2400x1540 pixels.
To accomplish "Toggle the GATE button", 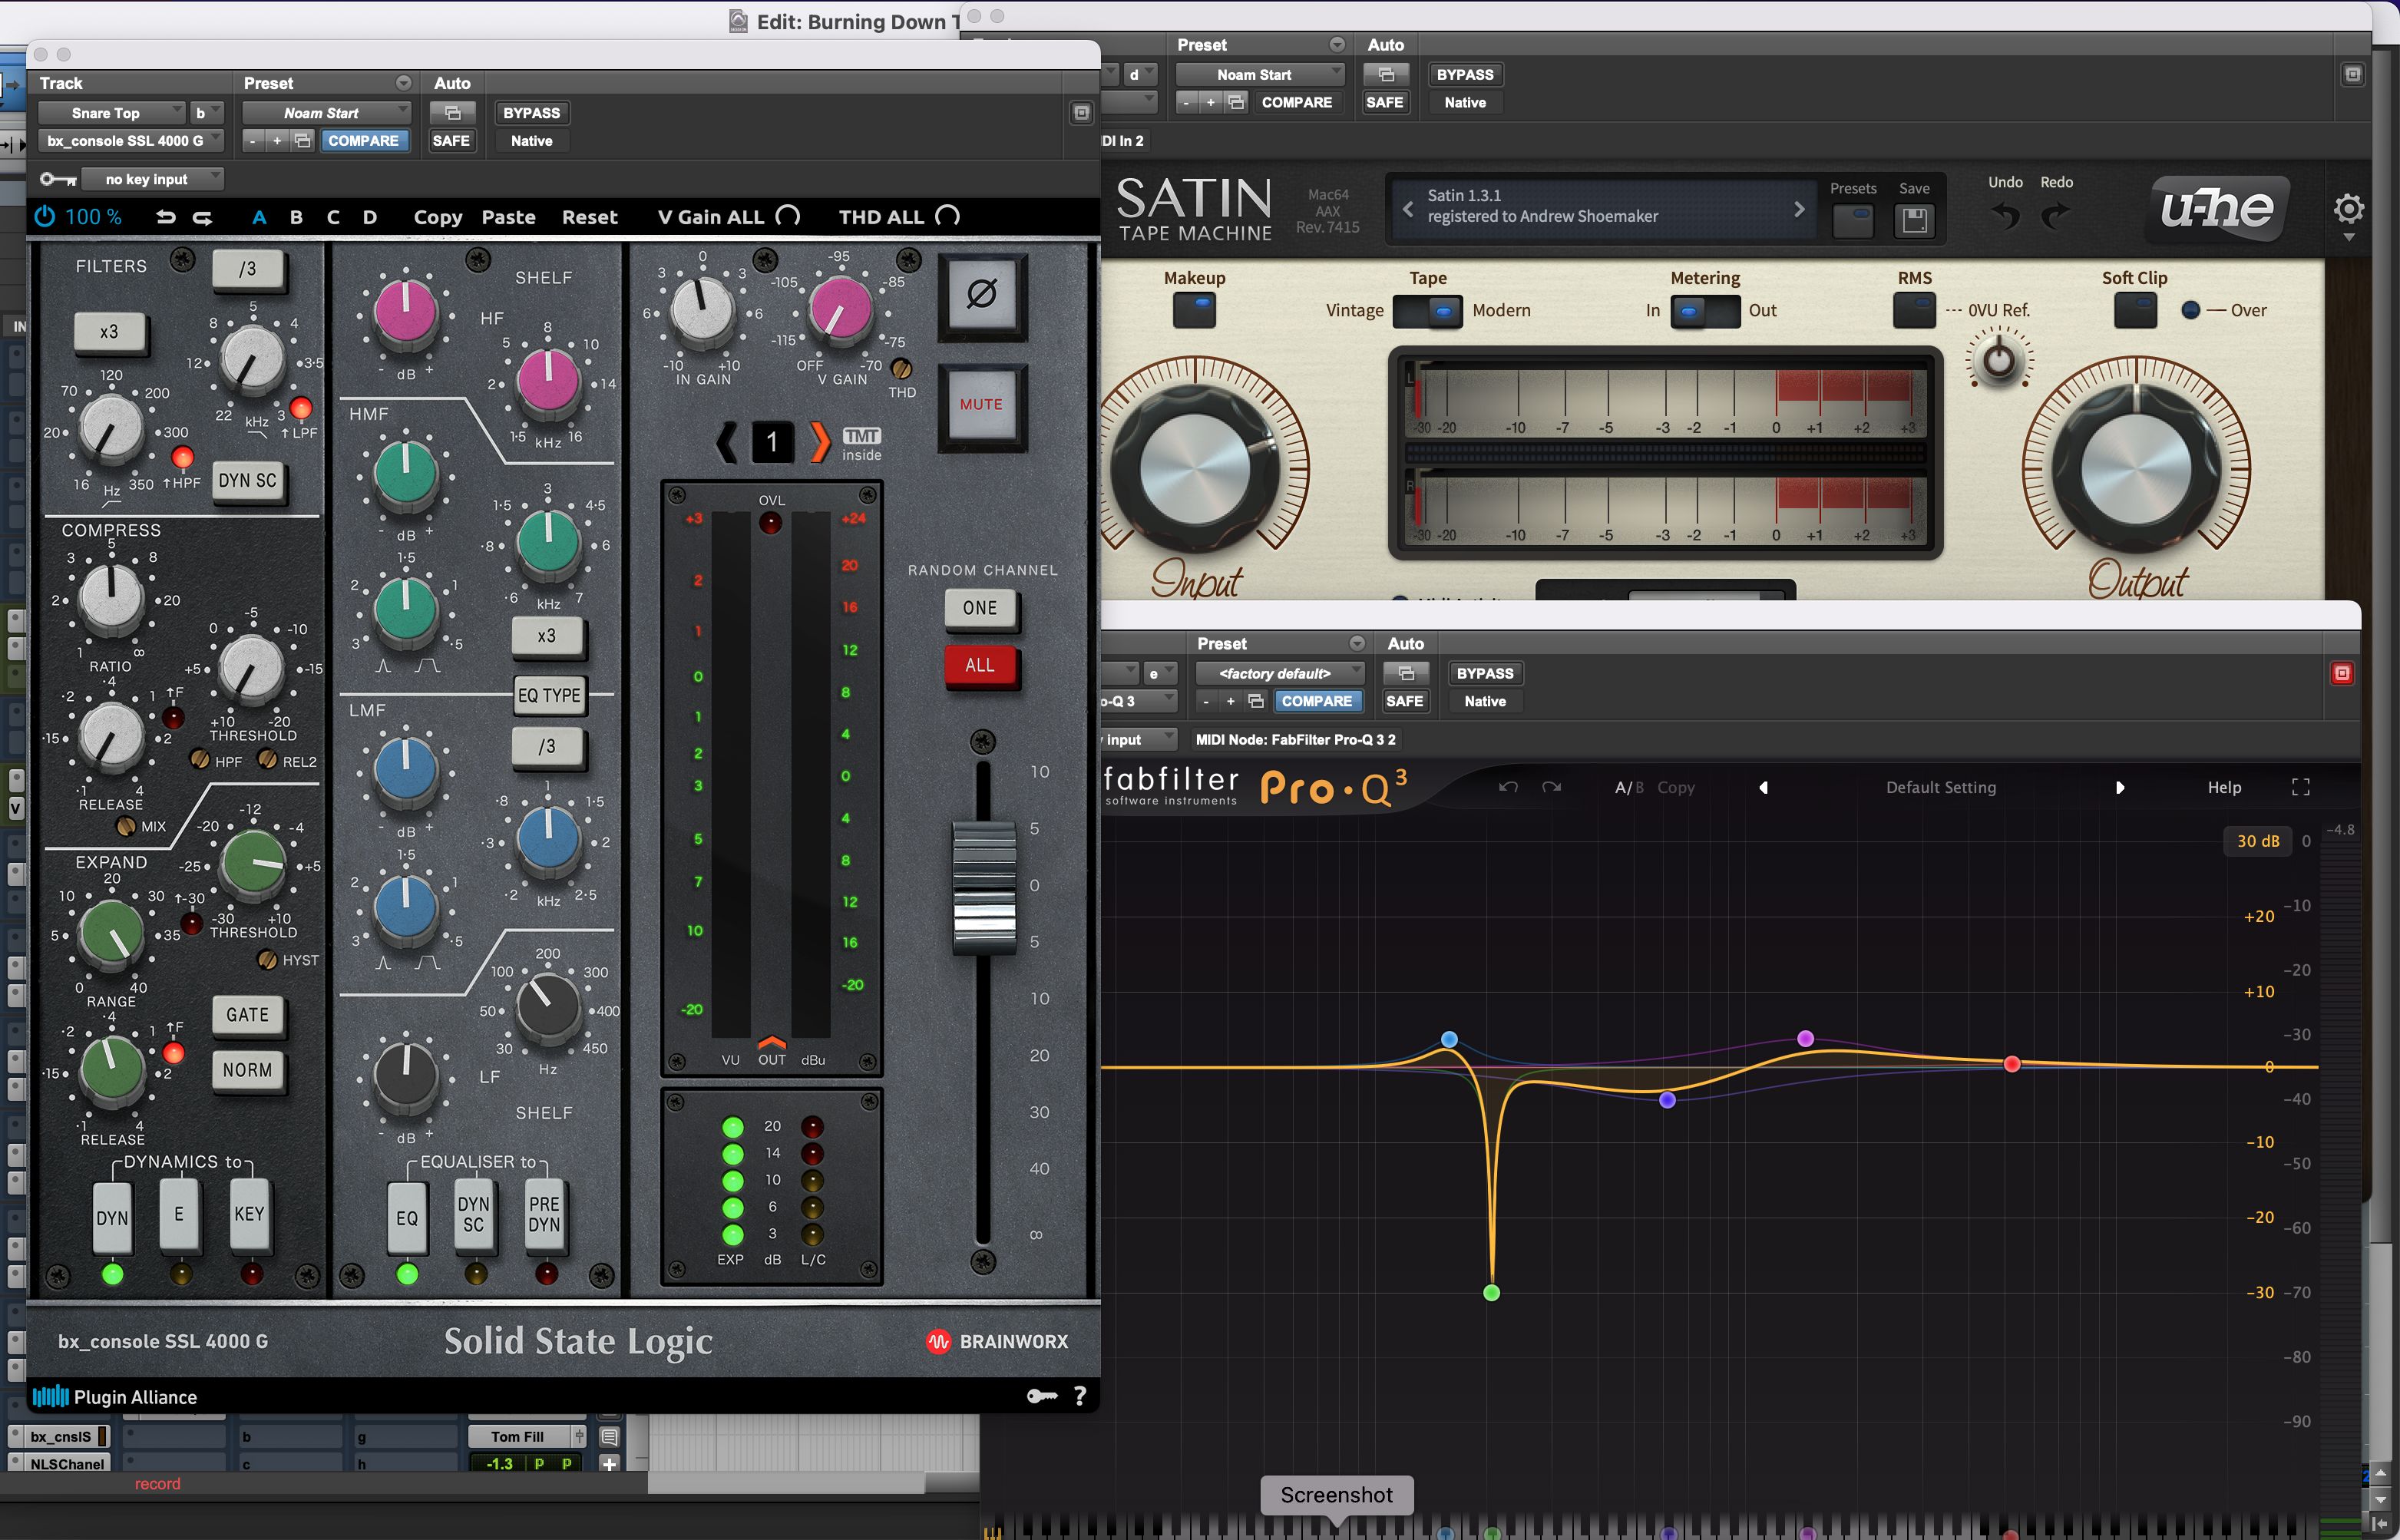I will coord(248,1015).
